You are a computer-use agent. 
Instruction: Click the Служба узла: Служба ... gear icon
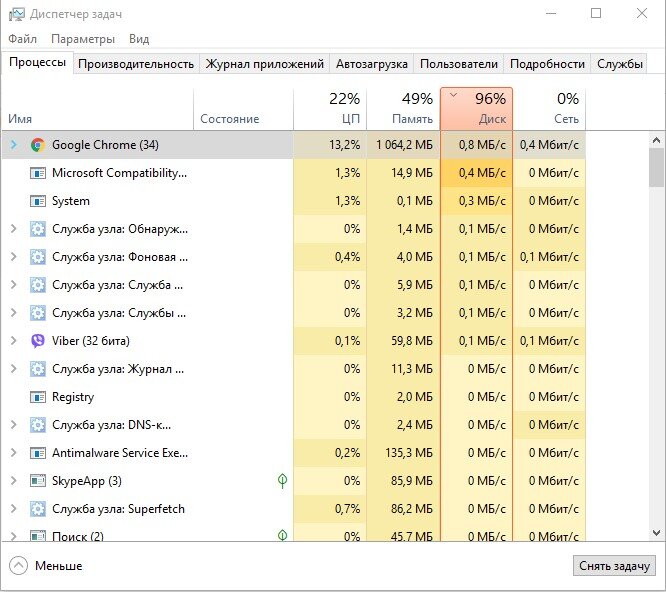(38, 285)
